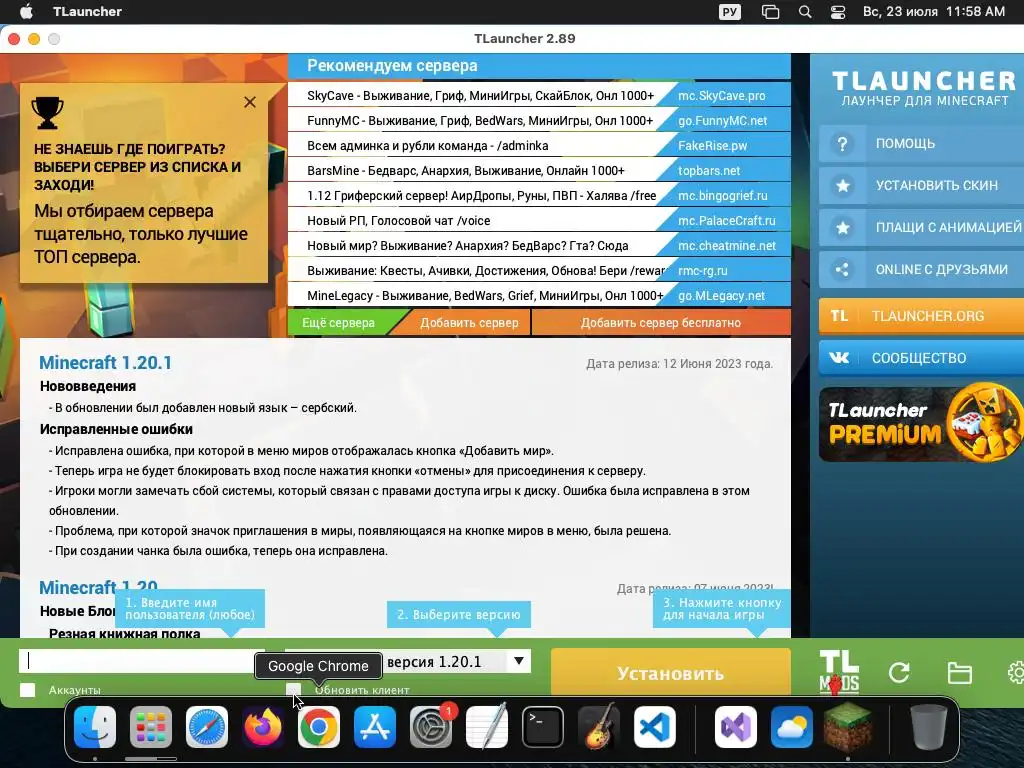This screenshot has width=1024, height=768.
Task: Click the Spotlight search icon
Action: [x=805, y=12]
